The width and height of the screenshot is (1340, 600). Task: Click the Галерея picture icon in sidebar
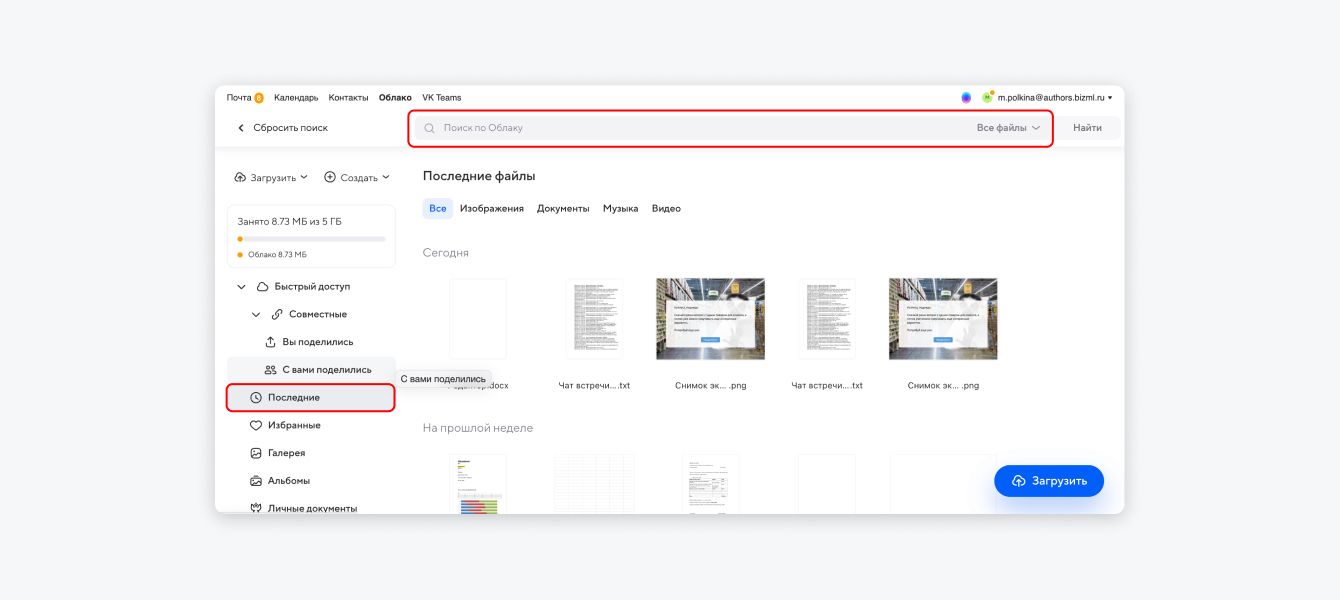tap(256, 453)
